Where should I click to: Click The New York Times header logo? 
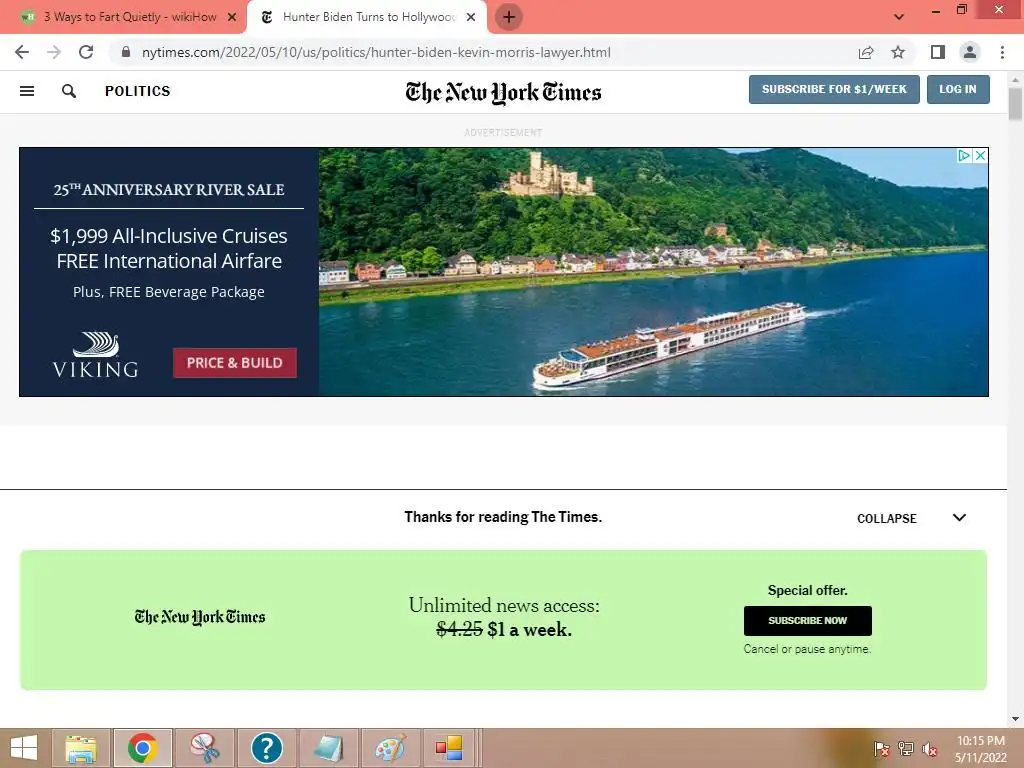point(503,92)
